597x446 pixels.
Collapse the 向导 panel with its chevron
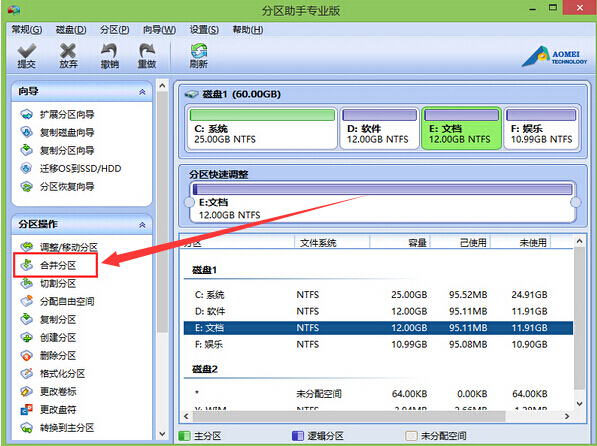point(142,92)
